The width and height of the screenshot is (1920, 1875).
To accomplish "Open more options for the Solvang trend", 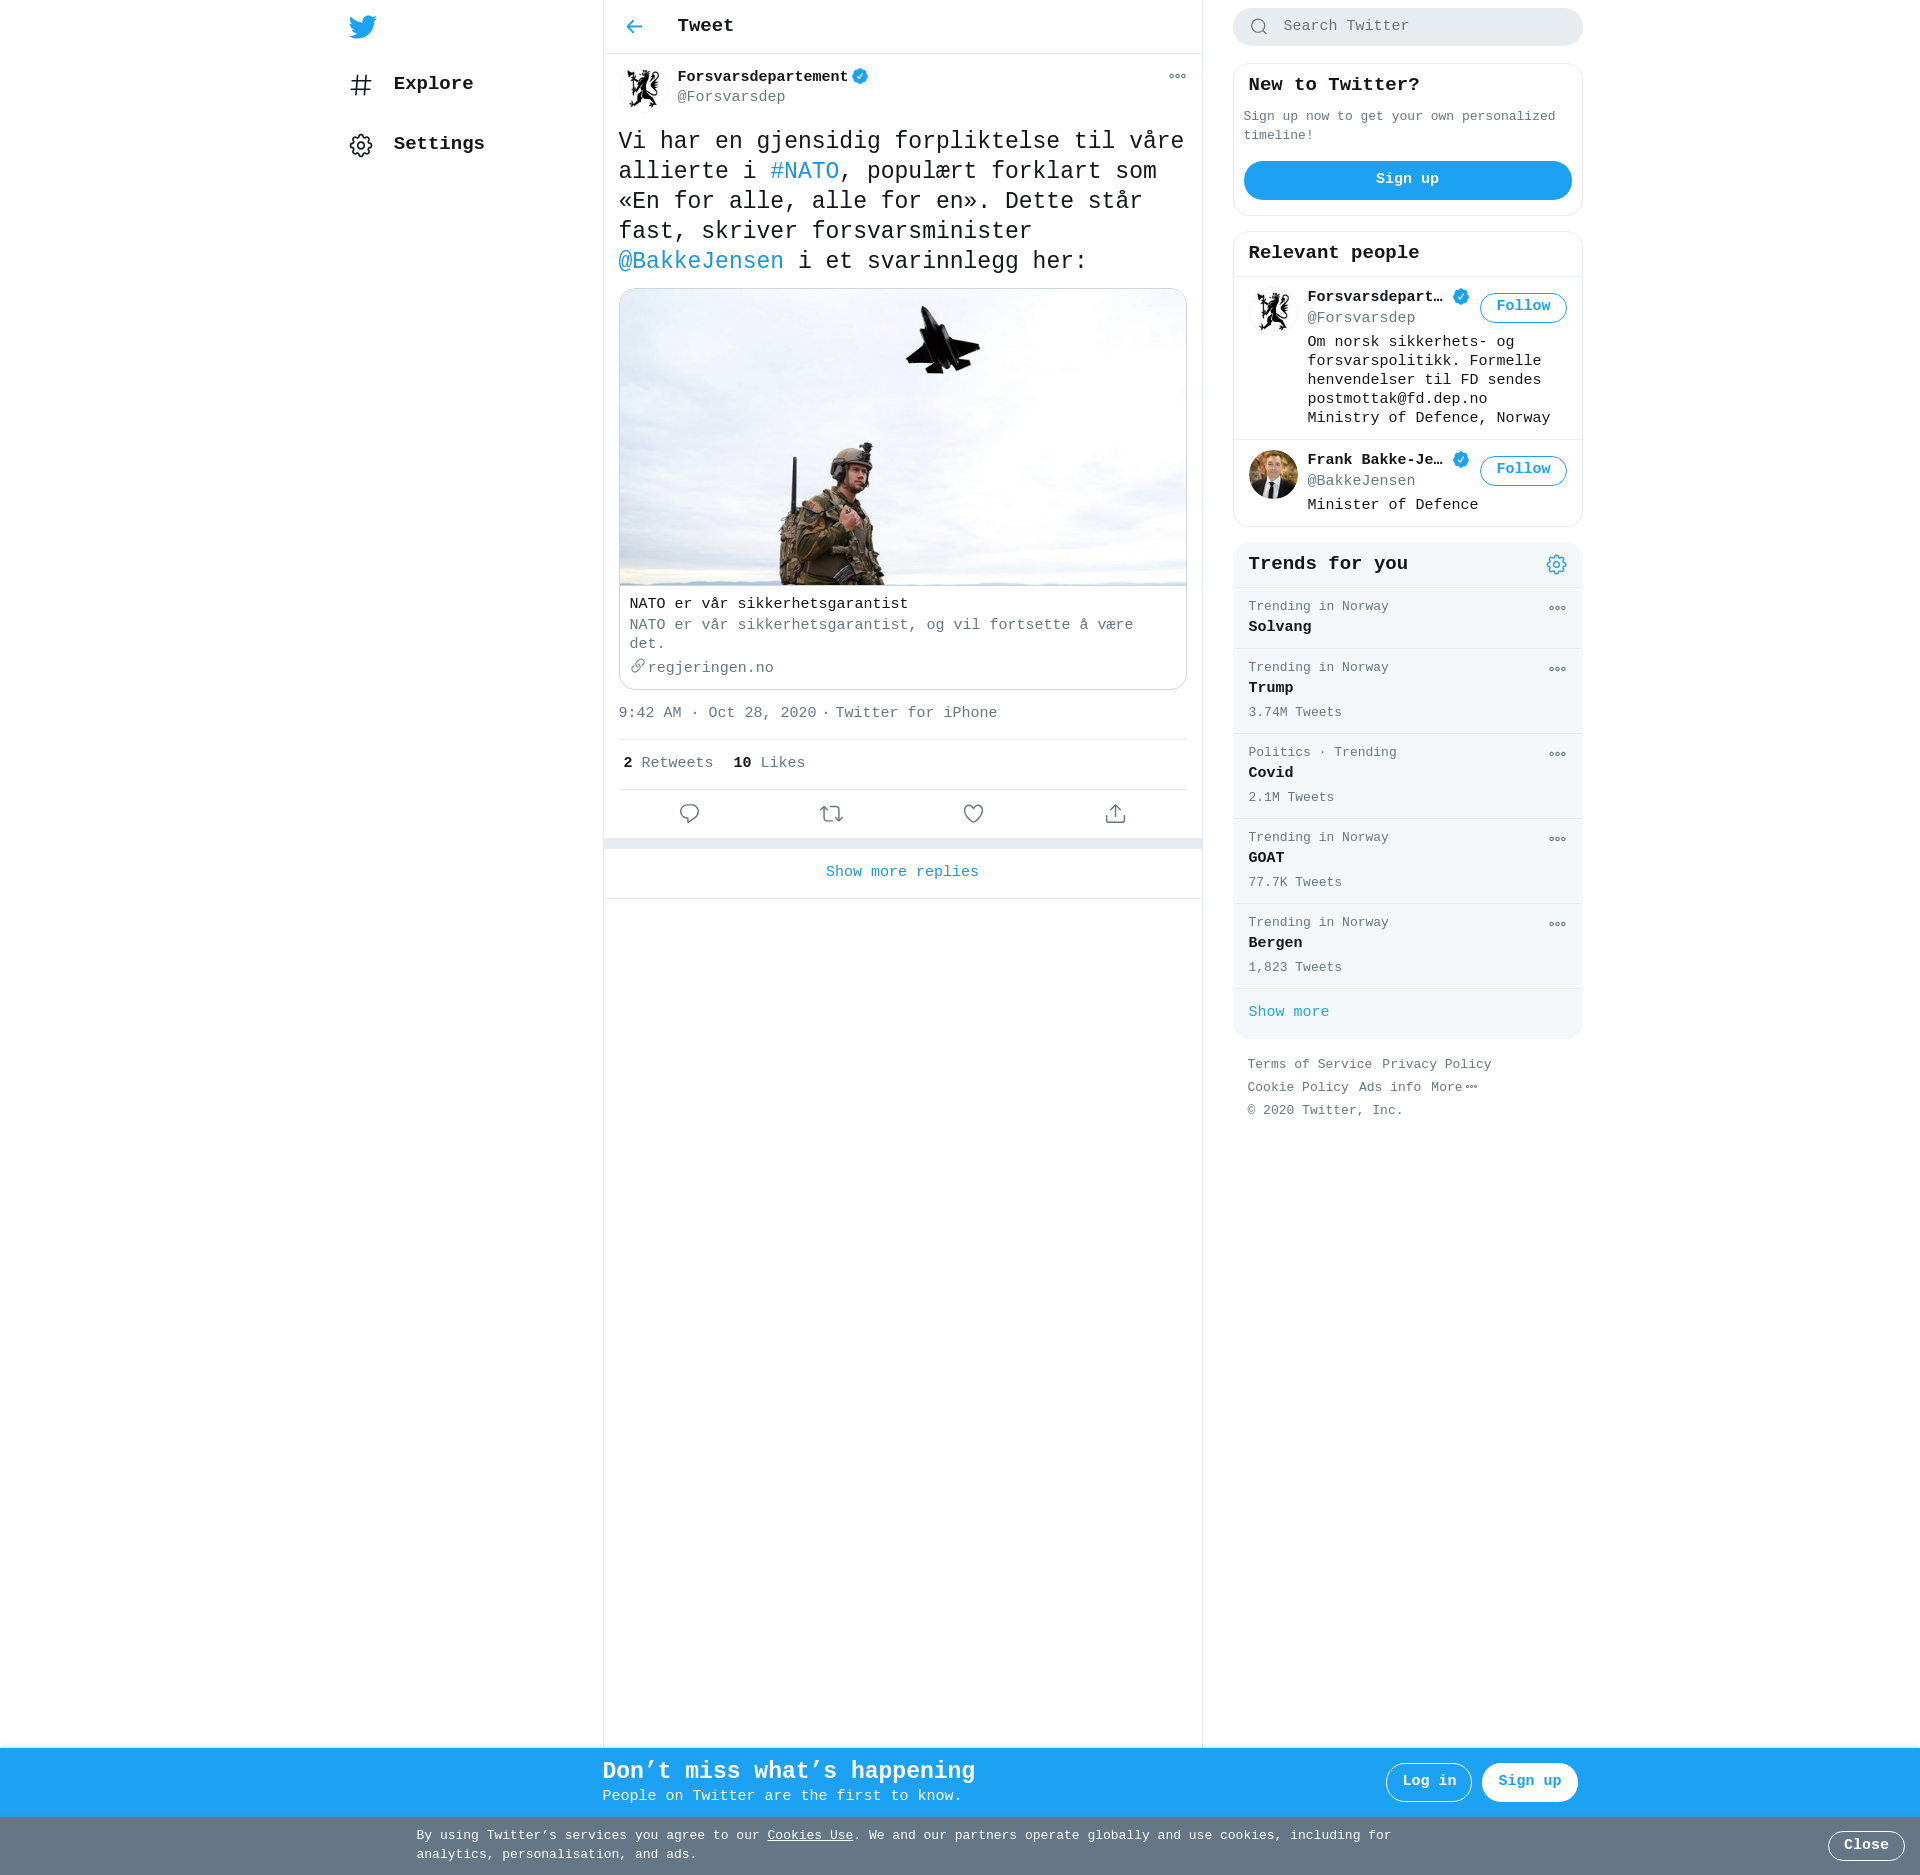I will 1557,608.
